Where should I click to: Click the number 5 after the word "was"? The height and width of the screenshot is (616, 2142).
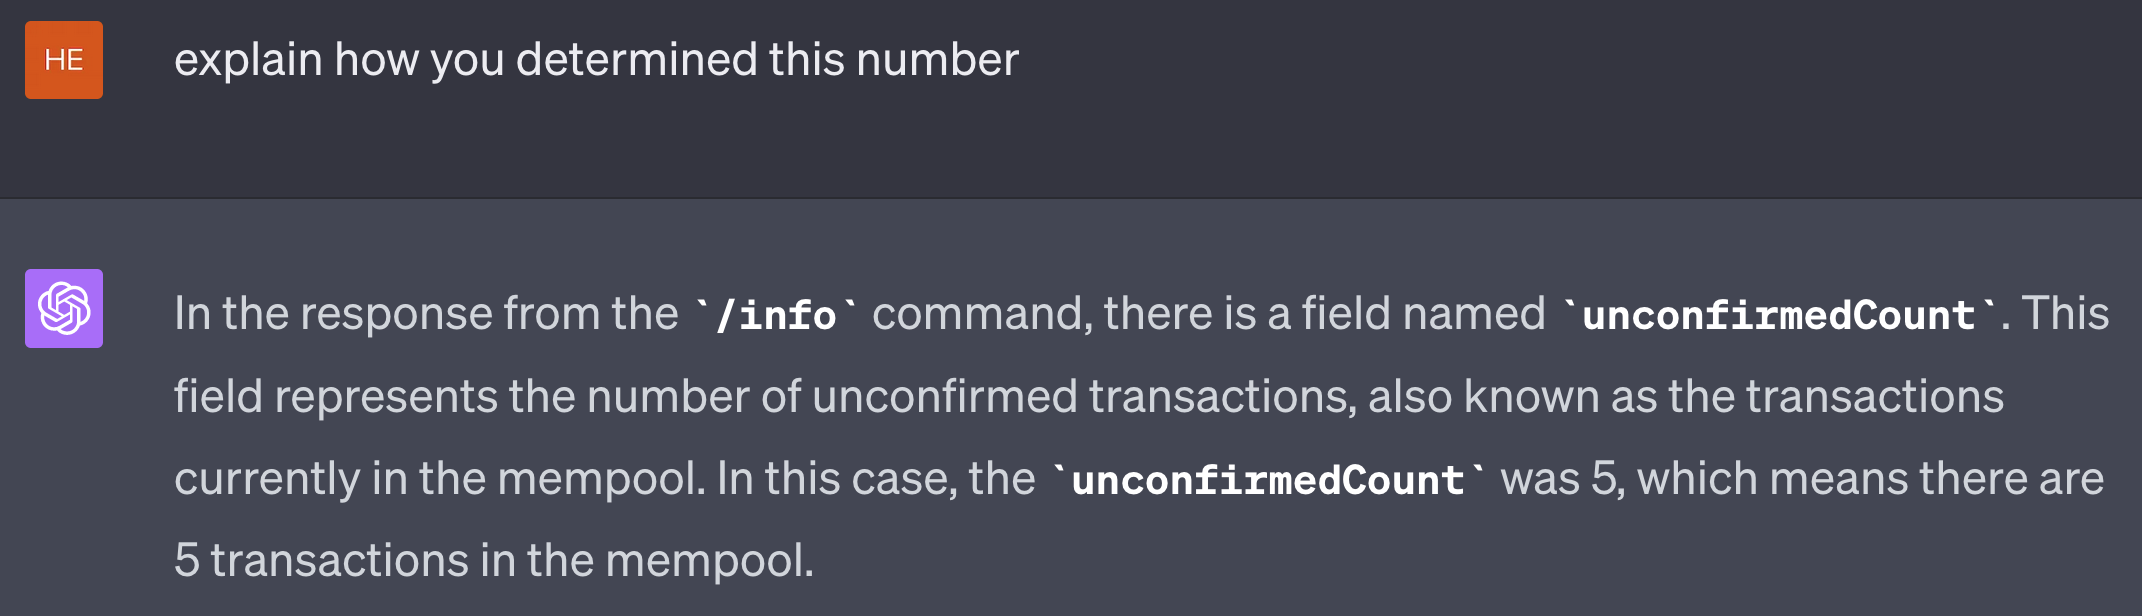click(1603, 479)
